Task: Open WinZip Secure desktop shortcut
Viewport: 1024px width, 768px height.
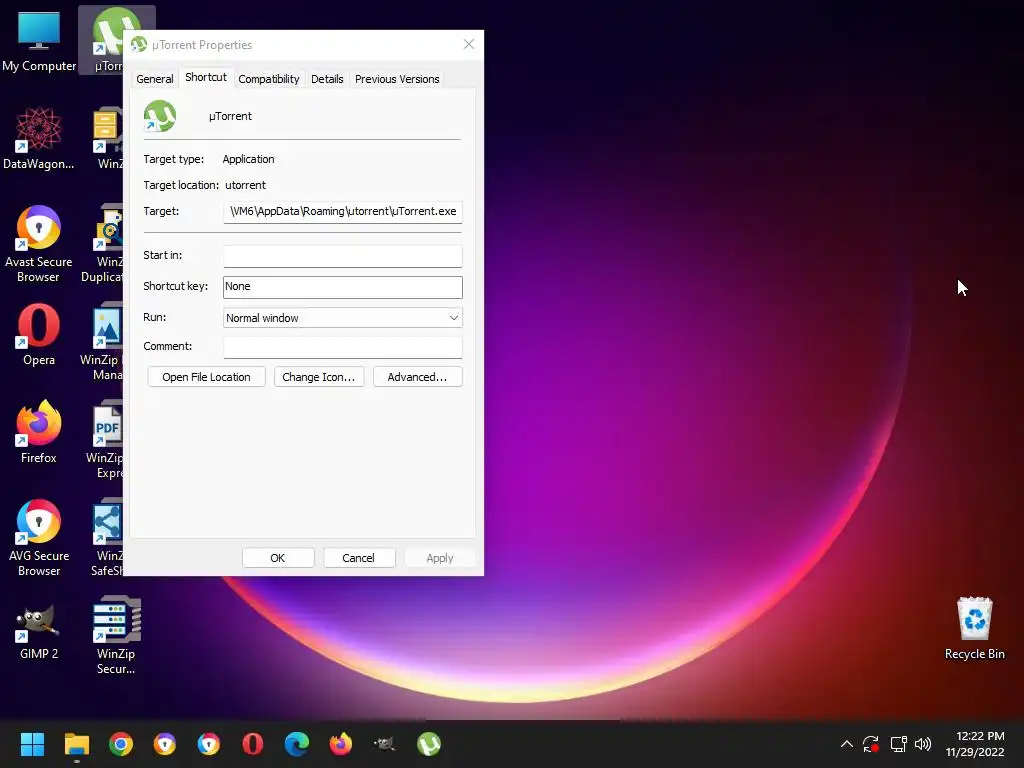Action: pos(116,635)
